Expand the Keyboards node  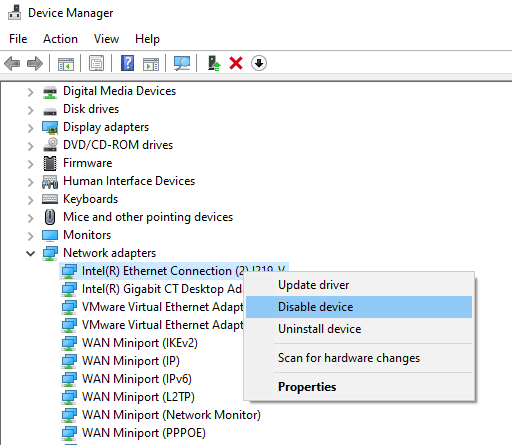coord(30,200)
